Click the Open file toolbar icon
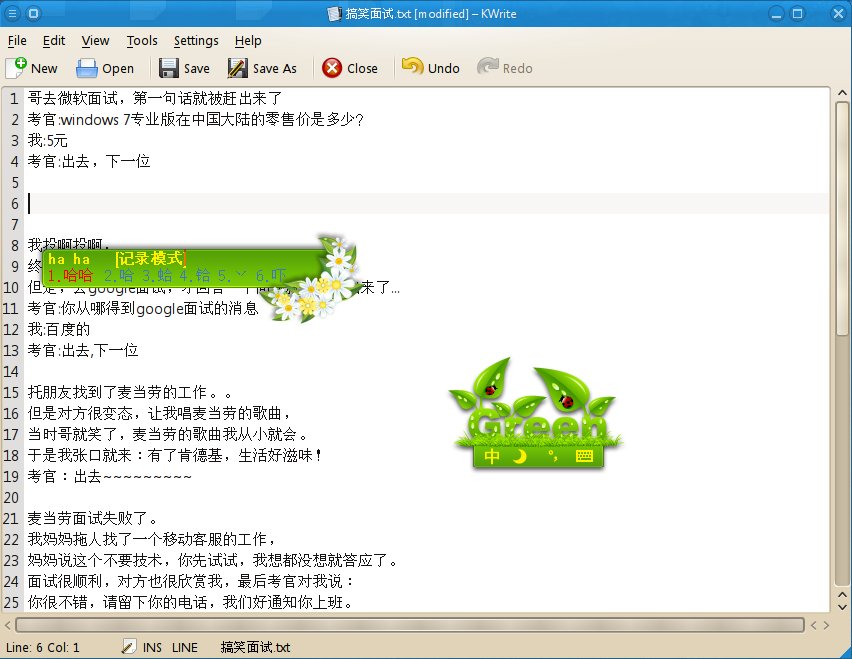Viewport: 852px width, 659px height. click(x=87, y=68)
